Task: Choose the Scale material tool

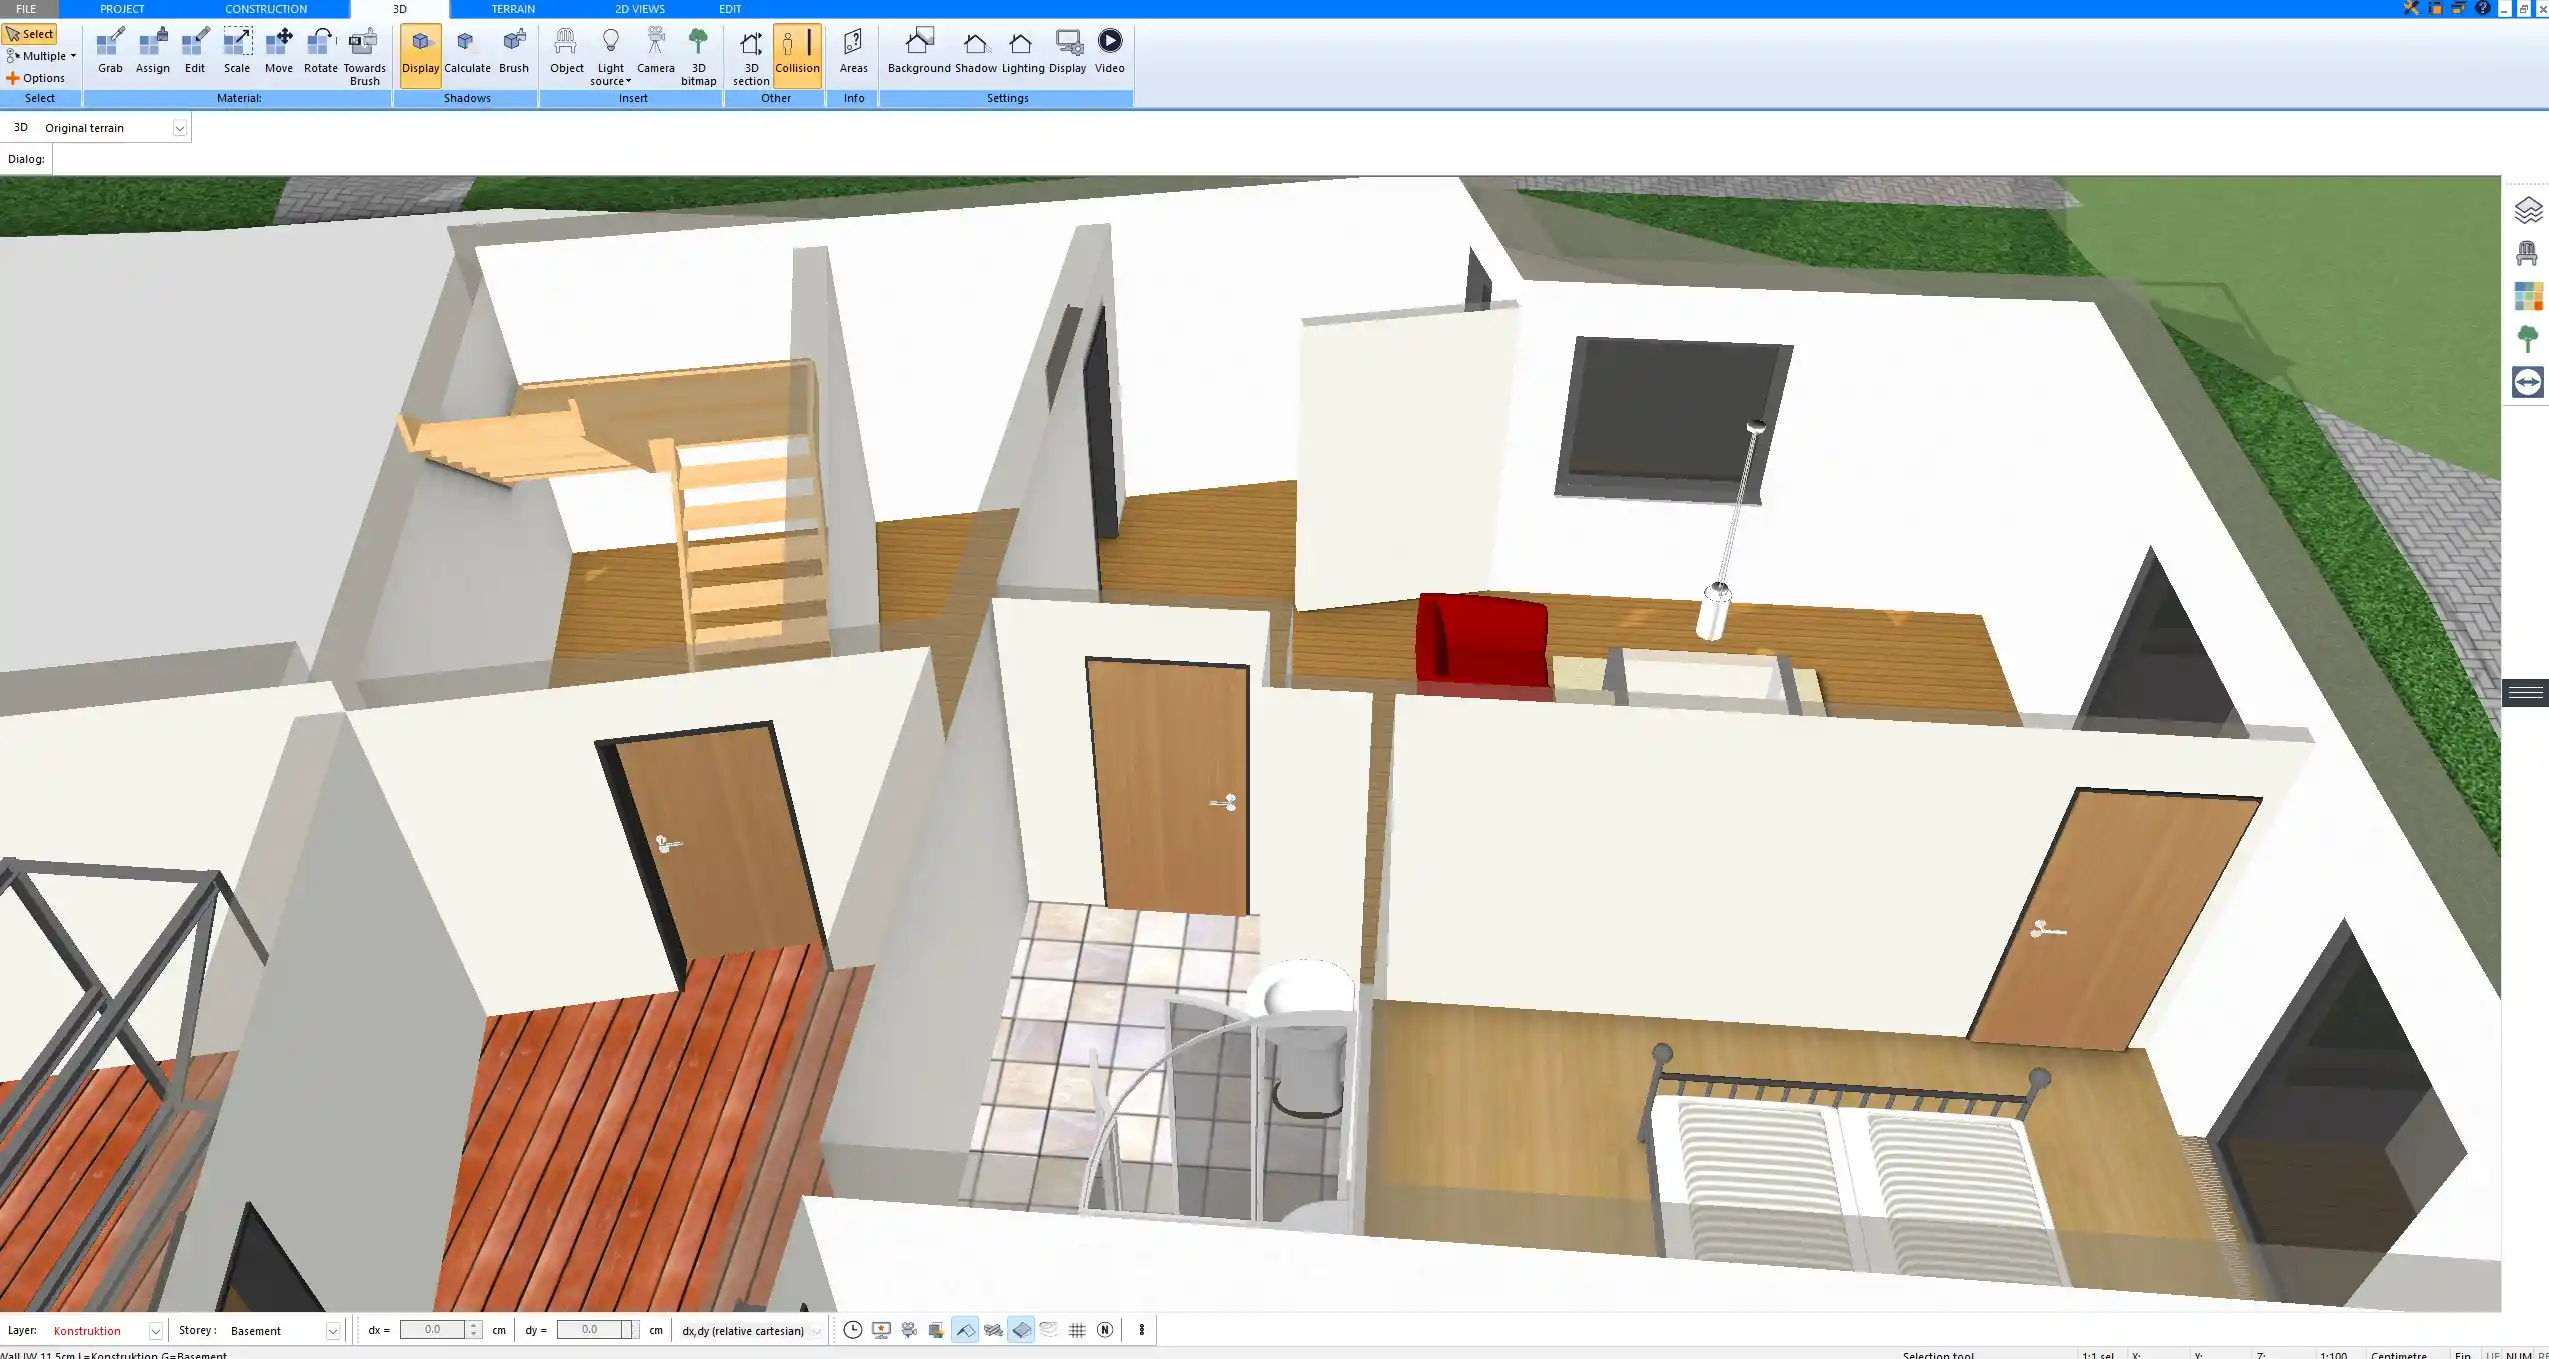Action: coord(237,52)
